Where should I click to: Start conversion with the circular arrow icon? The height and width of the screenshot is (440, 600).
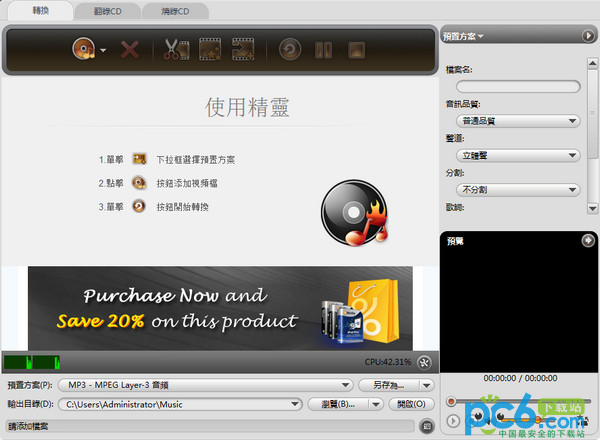pos(290,49)
